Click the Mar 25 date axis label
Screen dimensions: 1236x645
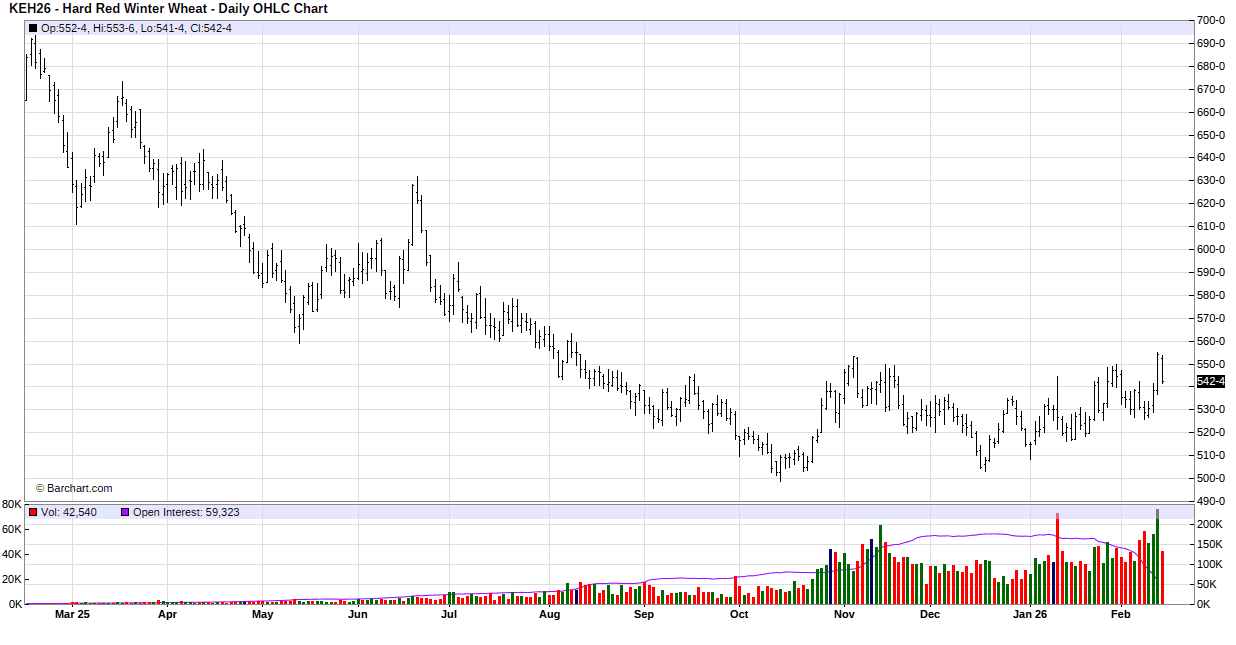[72, 615]
